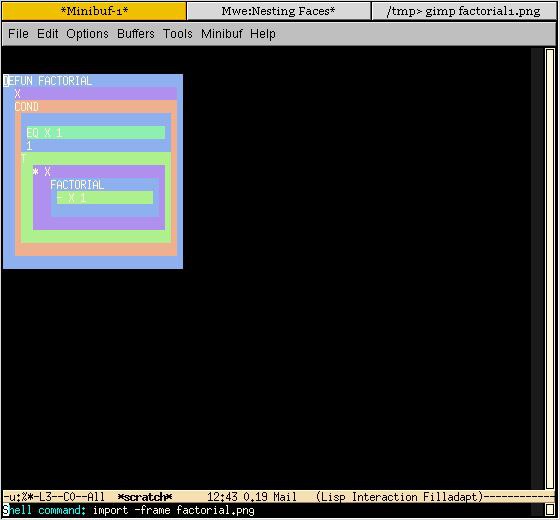
Task: Open the Tools menu
Action: [178, 34]
